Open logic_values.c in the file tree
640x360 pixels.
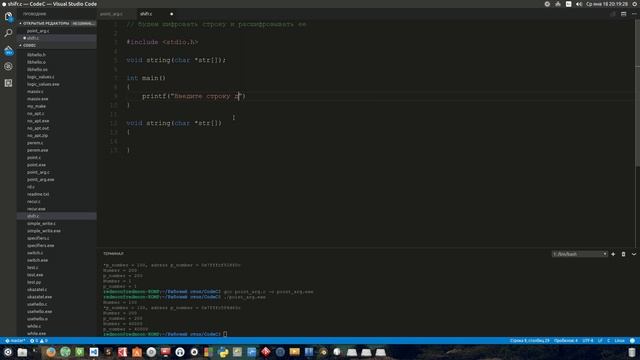[40, 77]
